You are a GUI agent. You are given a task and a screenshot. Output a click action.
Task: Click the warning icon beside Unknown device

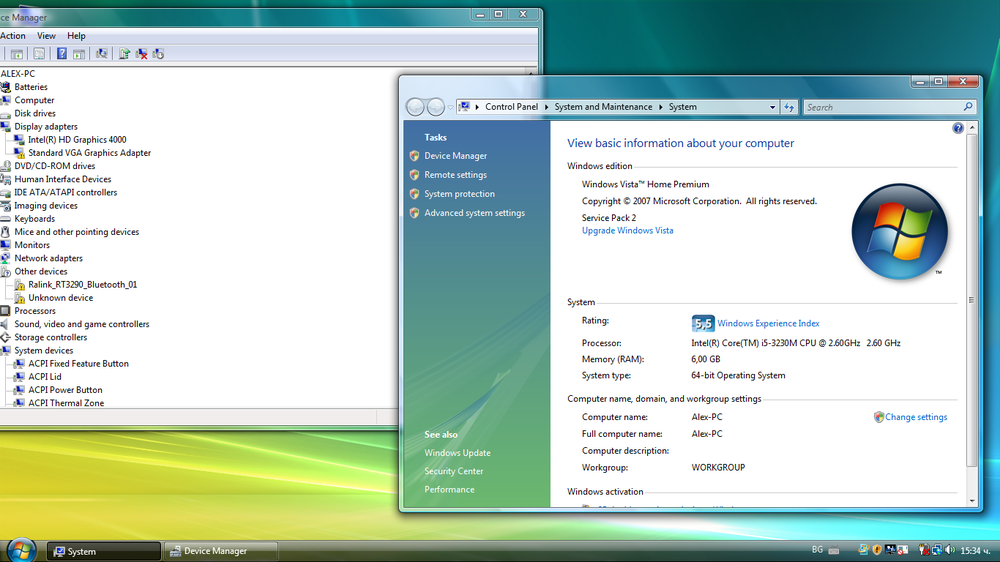tap(19, 298)
